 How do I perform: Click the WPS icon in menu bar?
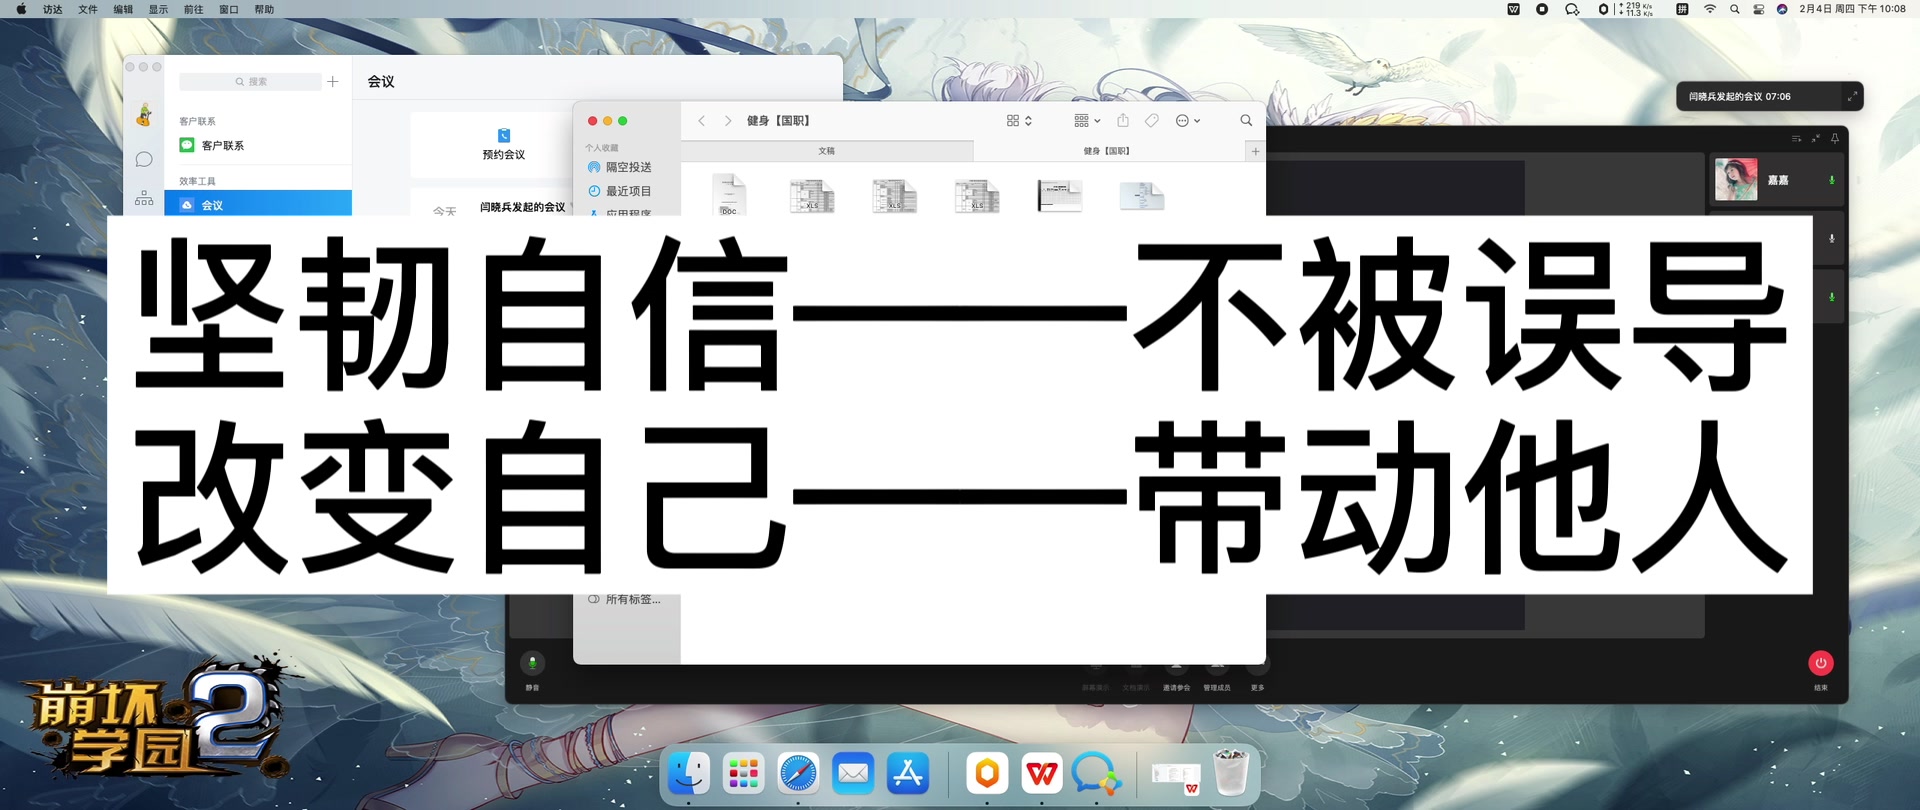coord(1513,9)
